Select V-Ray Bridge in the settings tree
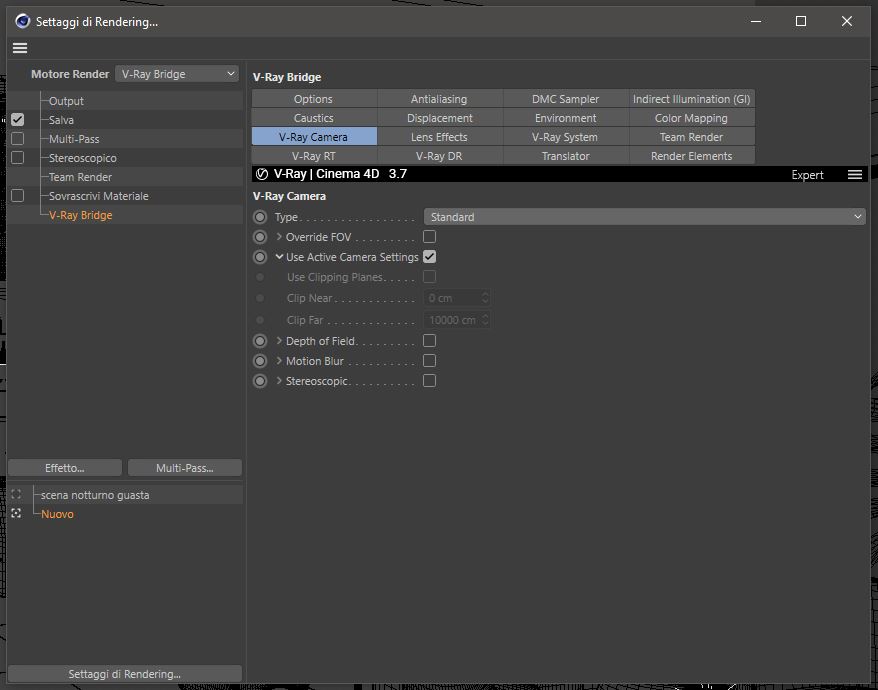The width and height of the screenshot is (878, 690). (x=81, y=215)
